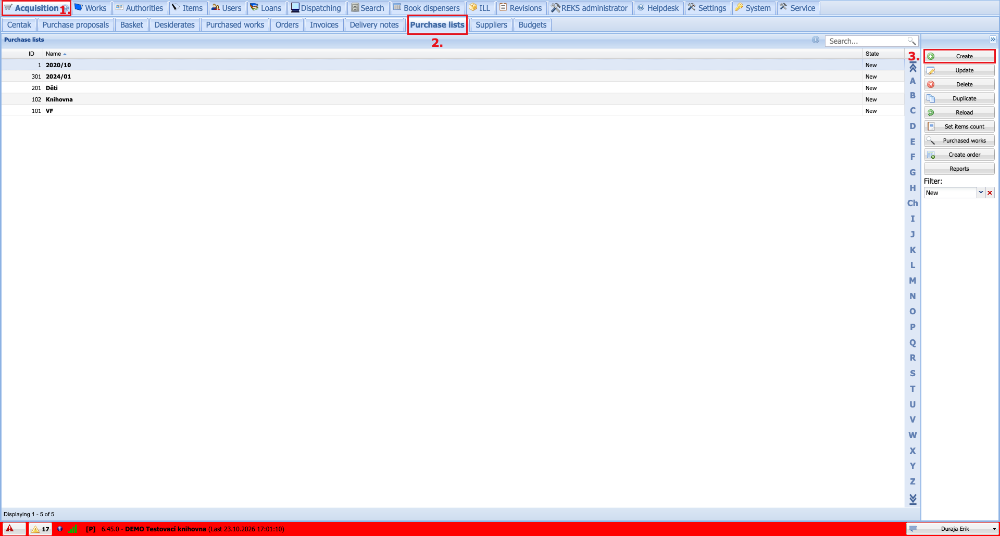Filter alphabet index by letter S
This screenshot has width=1000, height=536.
click(x=913, y=373)
